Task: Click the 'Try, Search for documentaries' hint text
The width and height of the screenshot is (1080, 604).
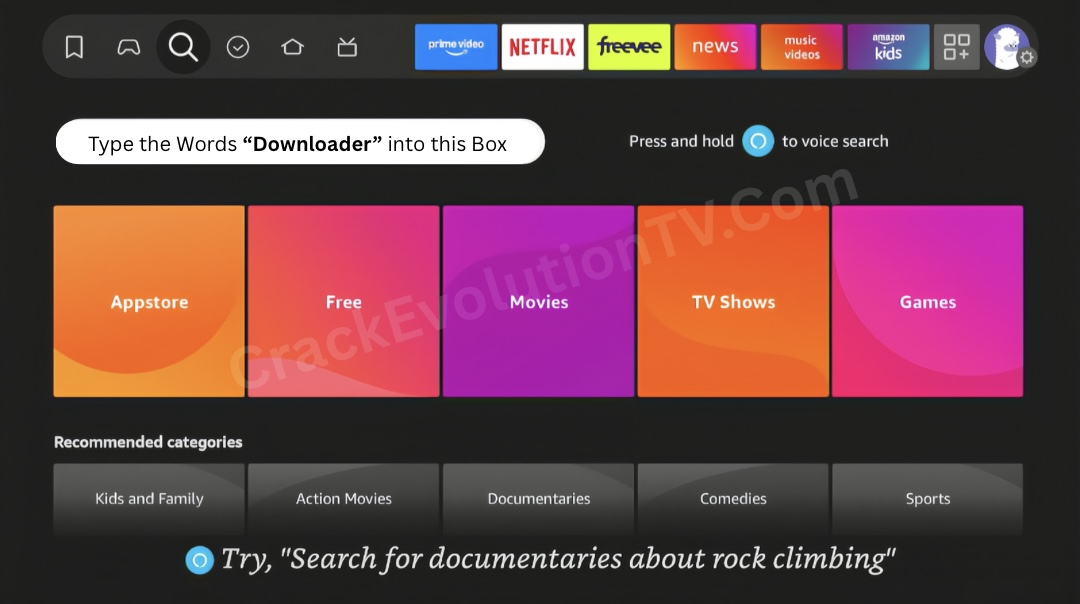Action: [x=559, y=559]
